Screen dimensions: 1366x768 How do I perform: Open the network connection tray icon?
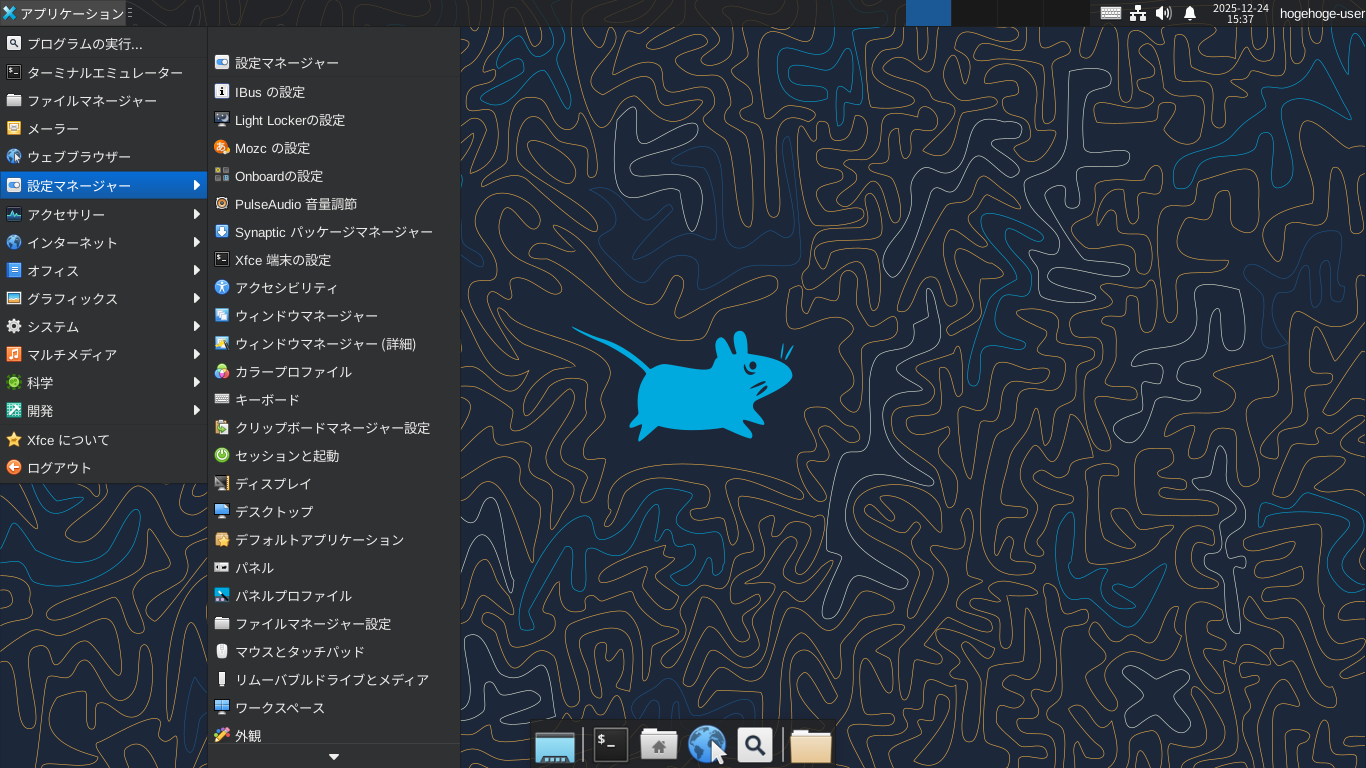(1138, 13)
